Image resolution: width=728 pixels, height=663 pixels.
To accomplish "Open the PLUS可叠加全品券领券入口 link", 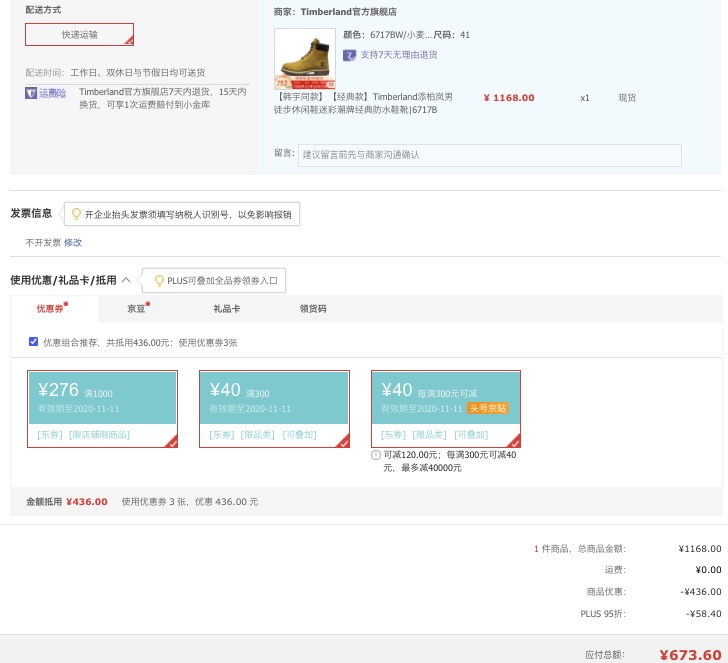I will point(222,281).
